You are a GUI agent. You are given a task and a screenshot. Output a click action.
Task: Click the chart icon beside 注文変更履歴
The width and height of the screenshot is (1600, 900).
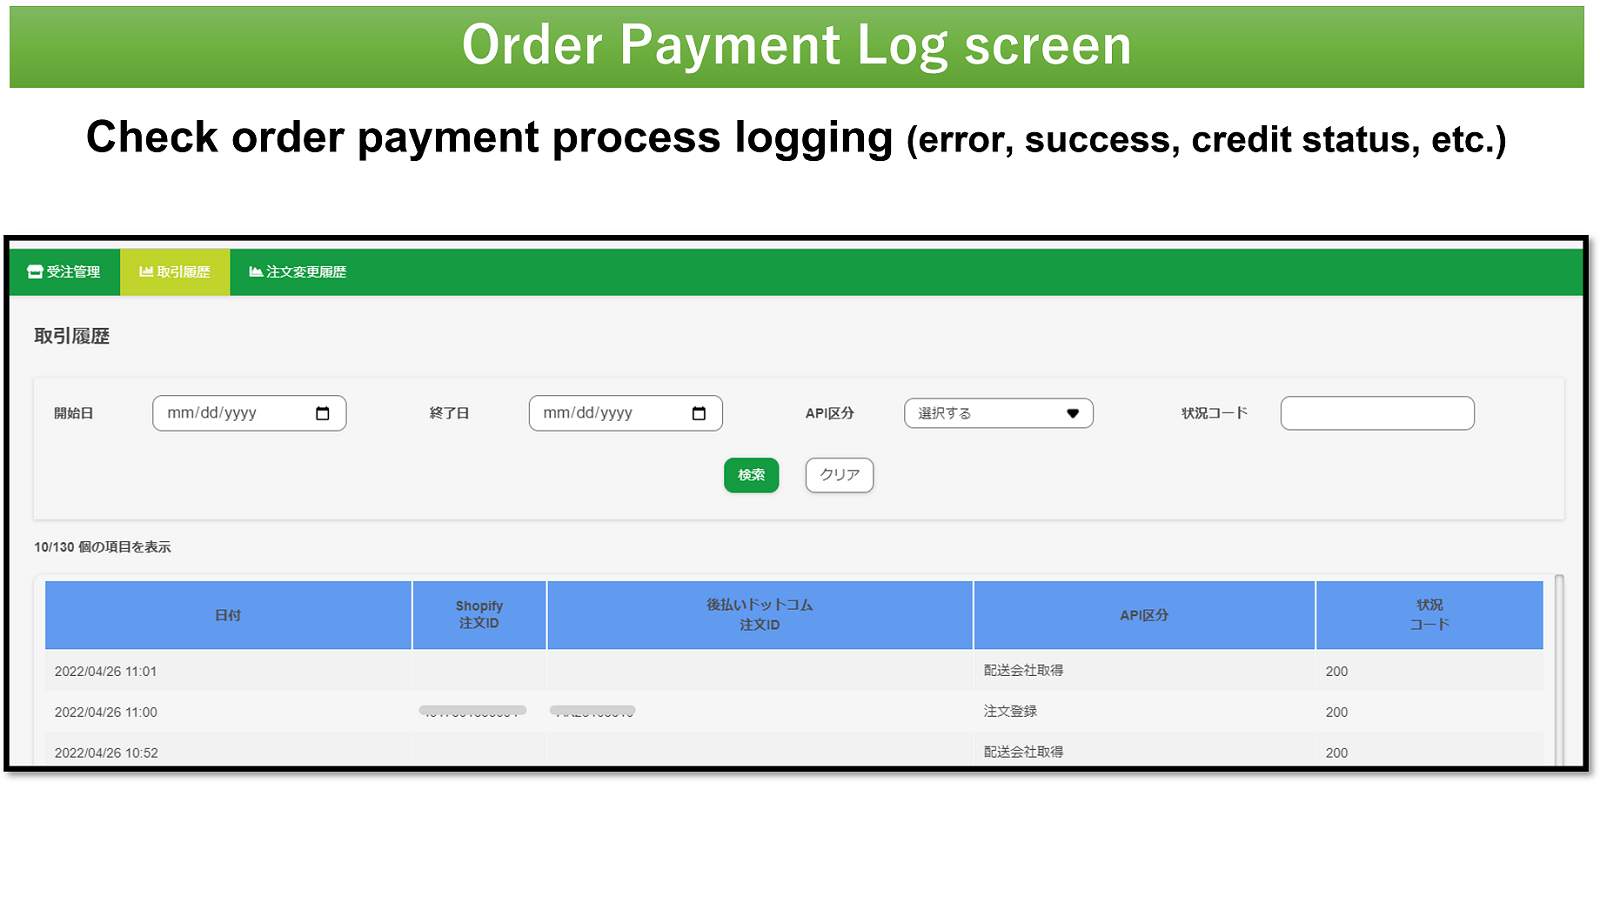point(256,272)
